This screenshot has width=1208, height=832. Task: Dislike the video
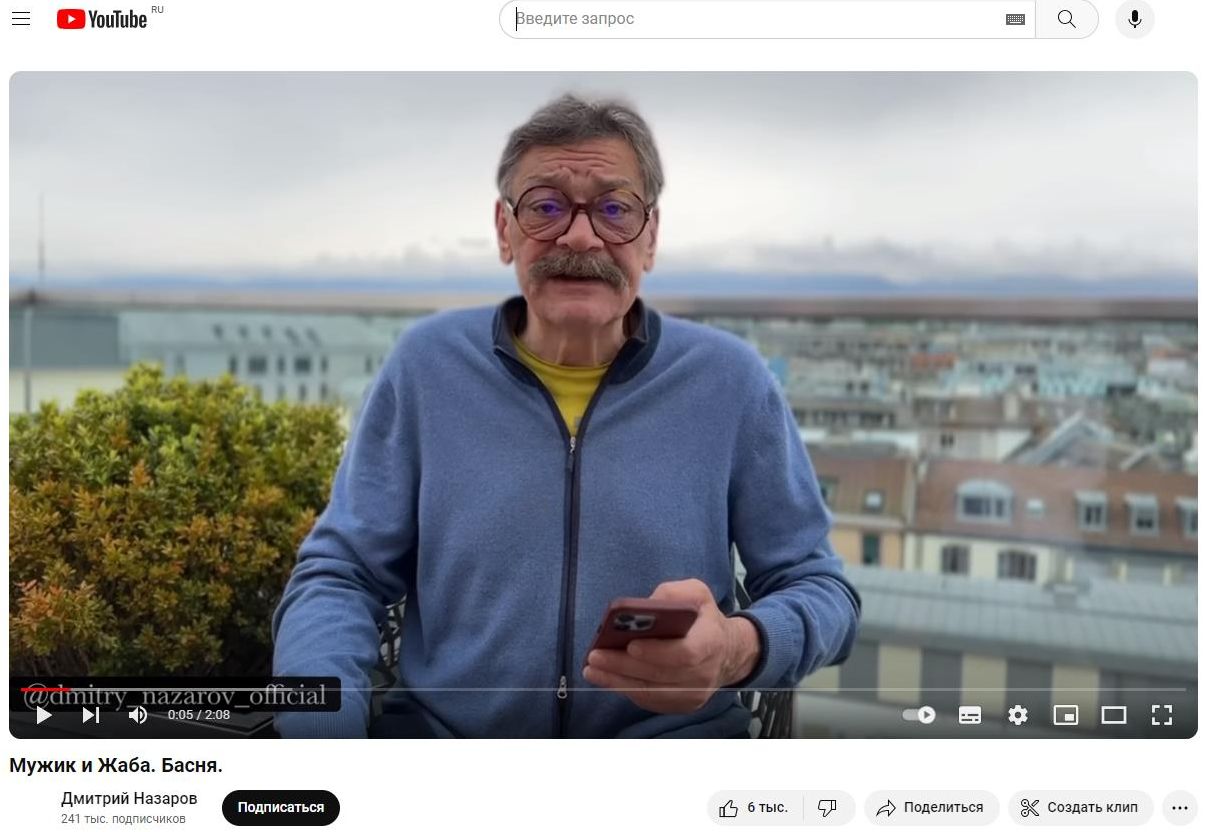[828, 808]
